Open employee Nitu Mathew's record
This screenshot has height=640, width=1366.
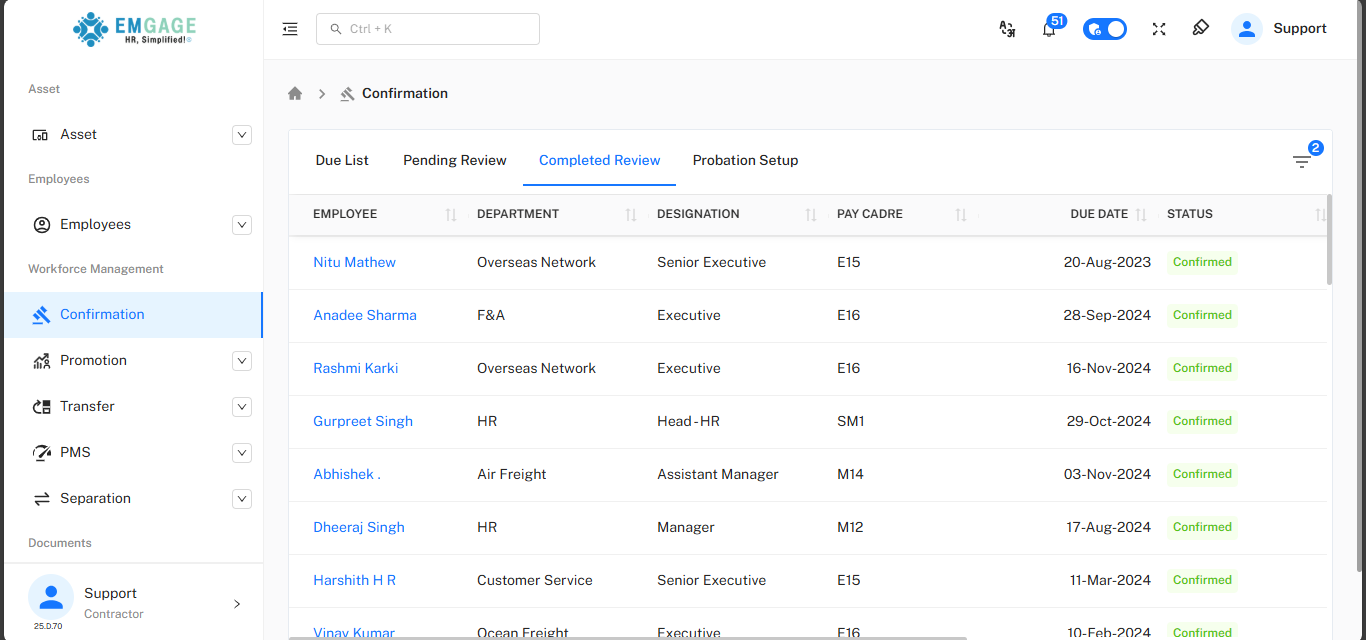pos(354,262)
